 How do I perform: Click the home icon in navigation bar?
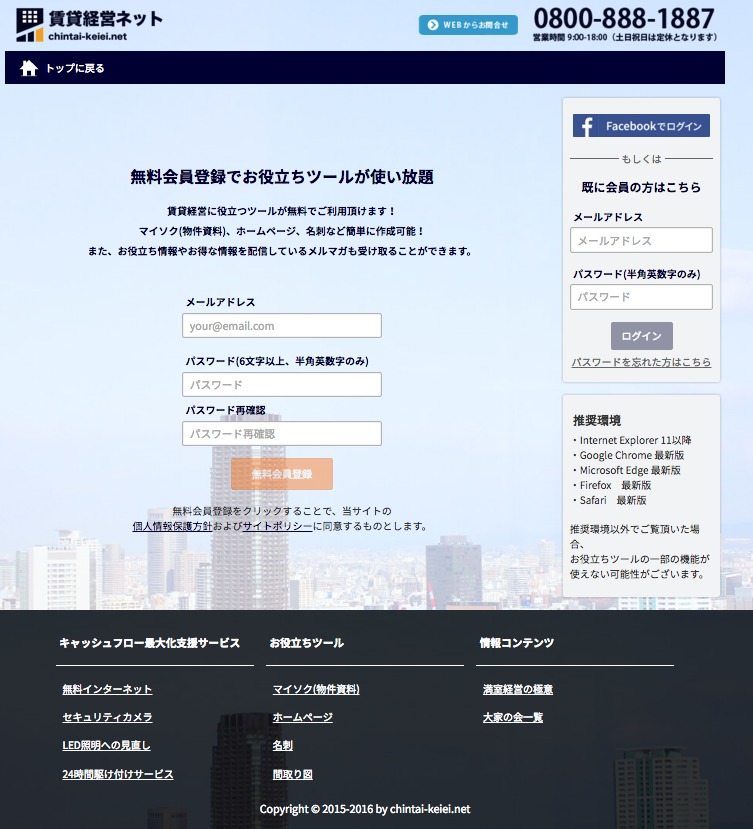point(29,68)
